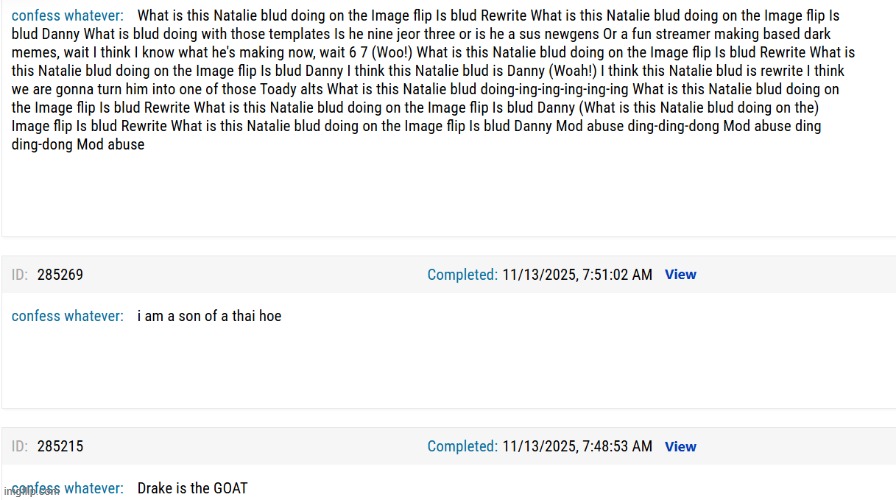The image size is (896, 500).
Task: Click the 'Completed:' label beside 7:48:53 AM
Action: coord(462,446)
